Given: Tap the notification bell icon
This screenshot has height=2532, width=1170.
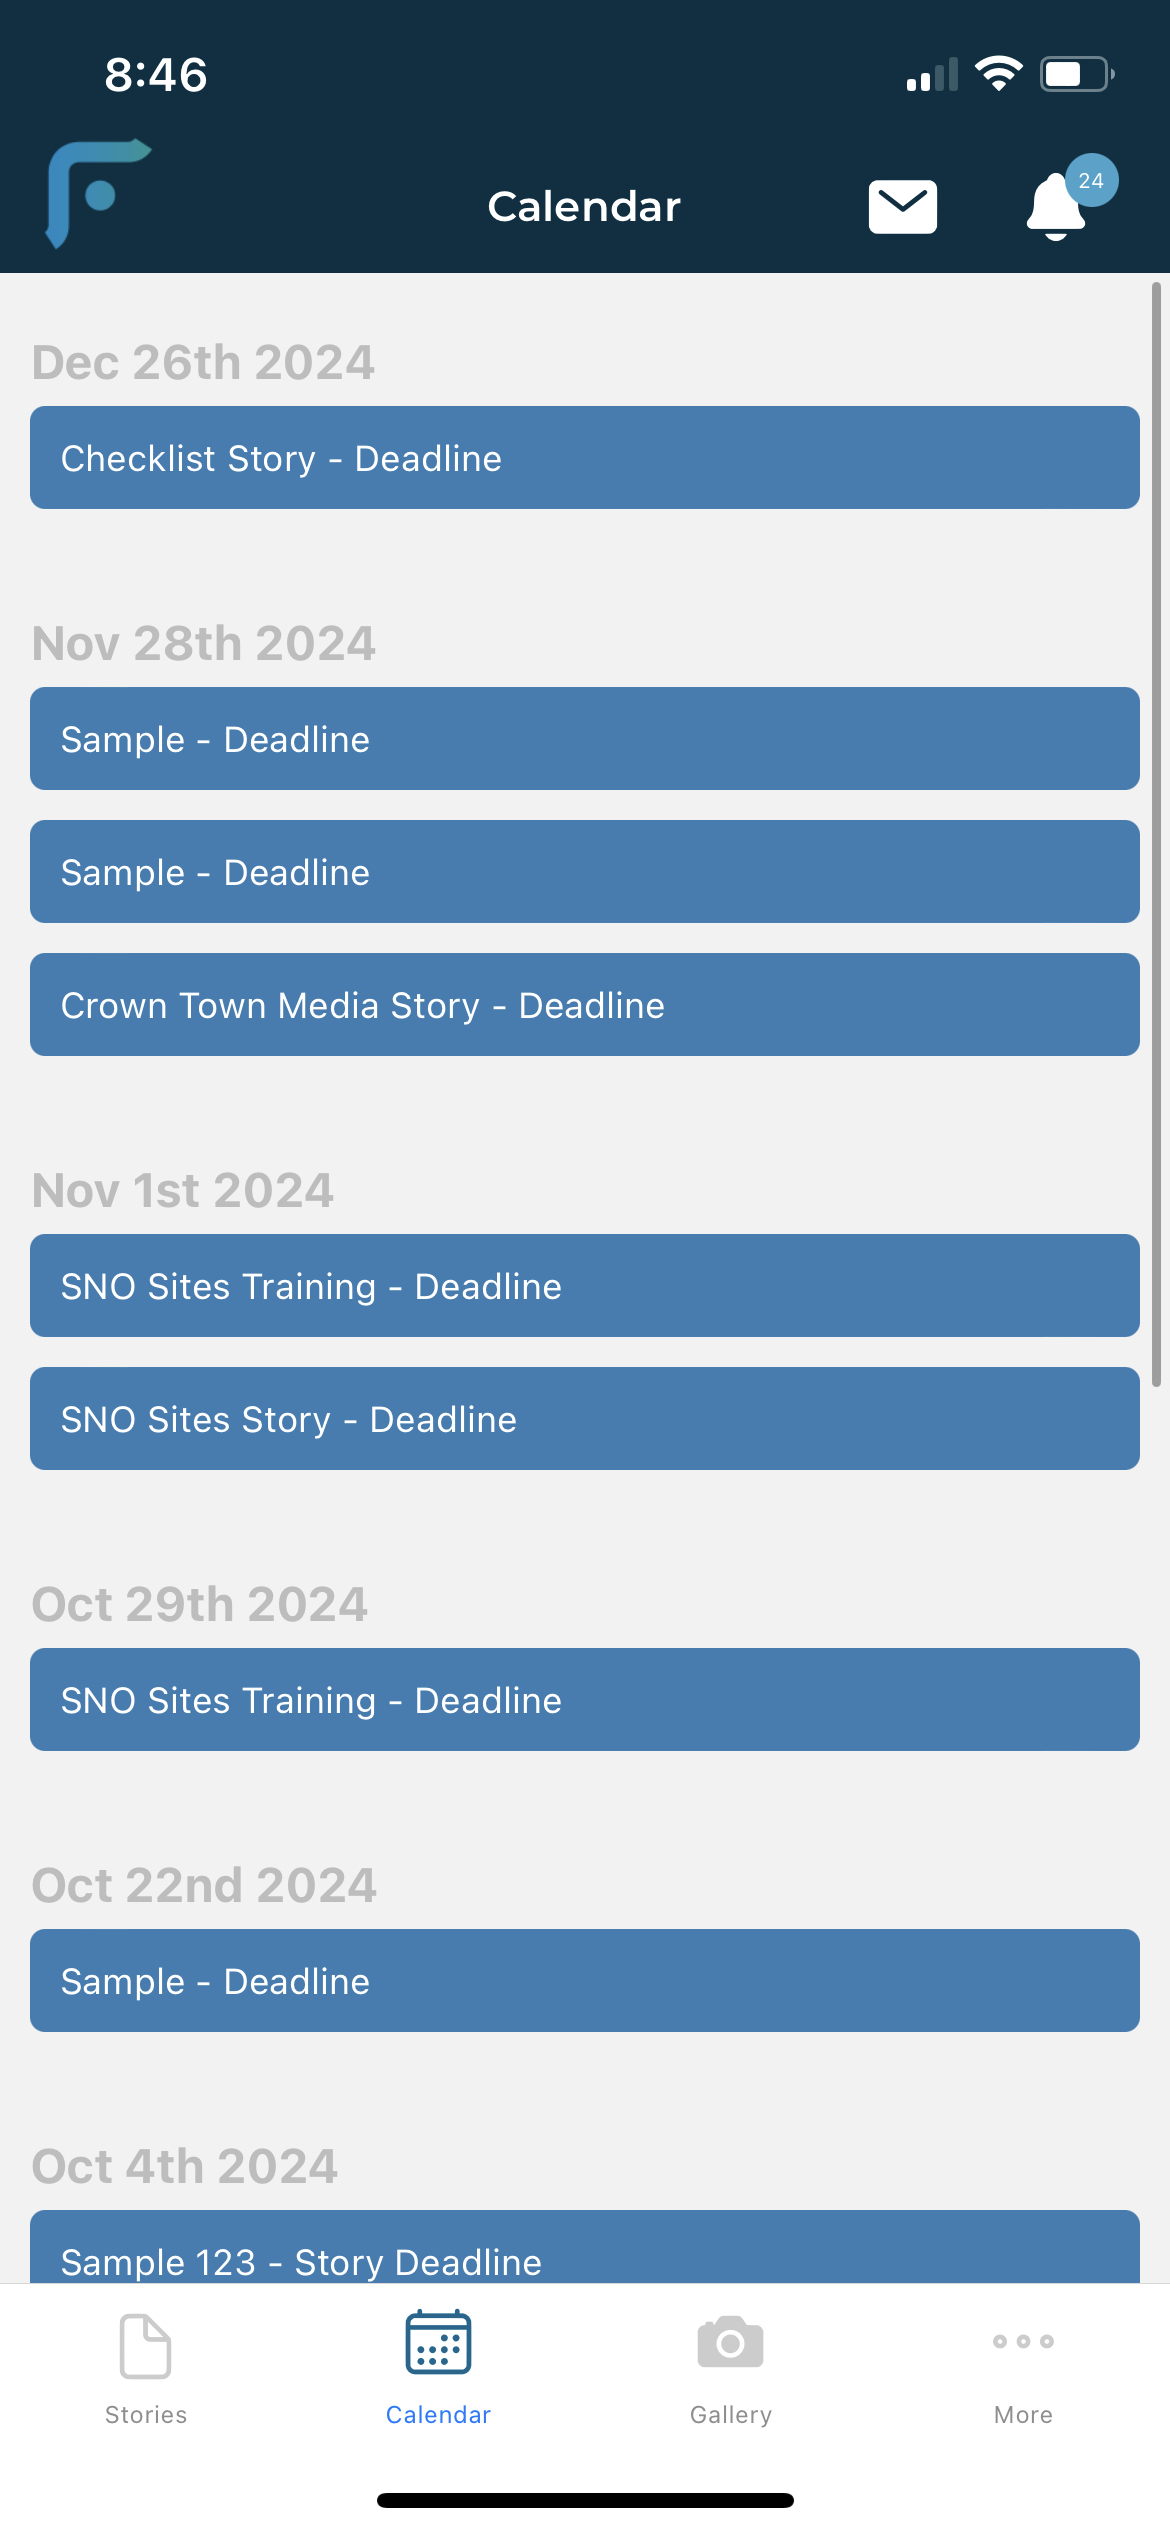Looking at the screenshot, I should [1056, 208].
